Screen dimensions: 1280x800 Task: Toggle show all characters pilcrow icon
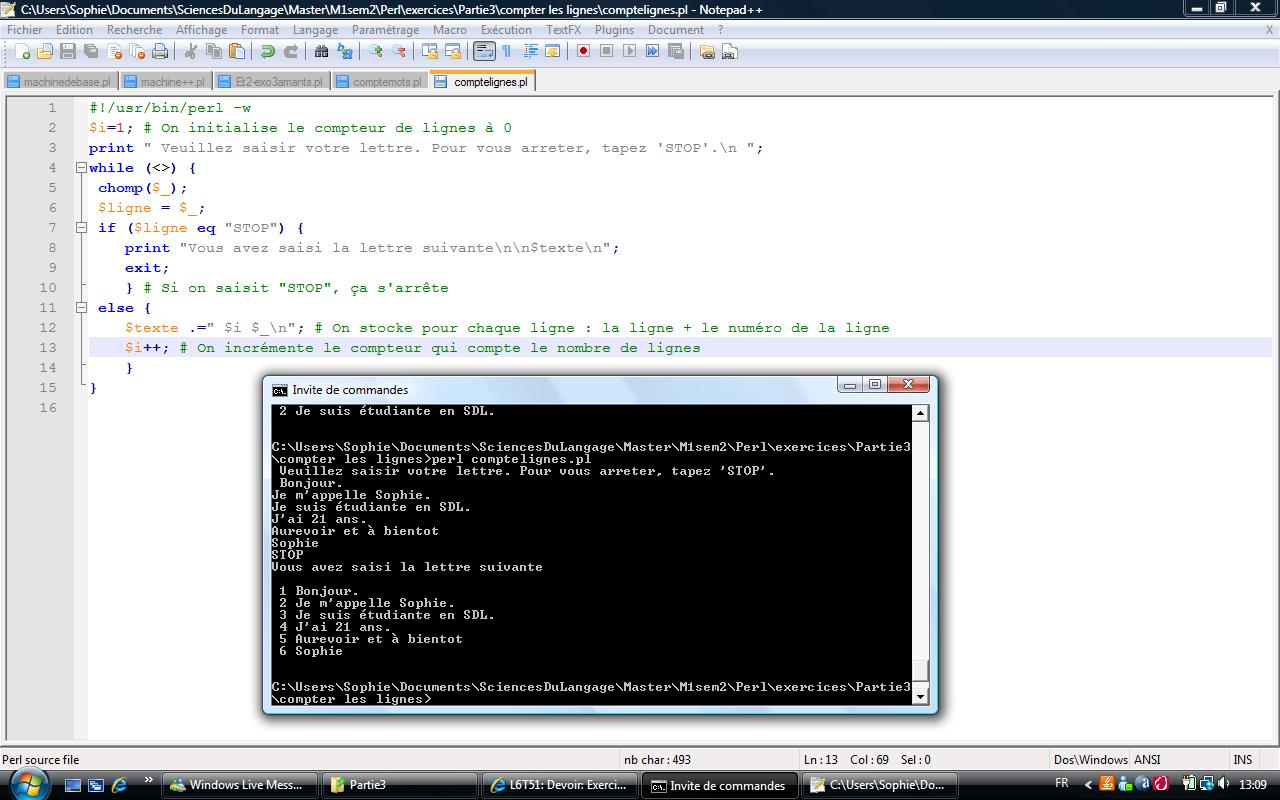[507, 51]
